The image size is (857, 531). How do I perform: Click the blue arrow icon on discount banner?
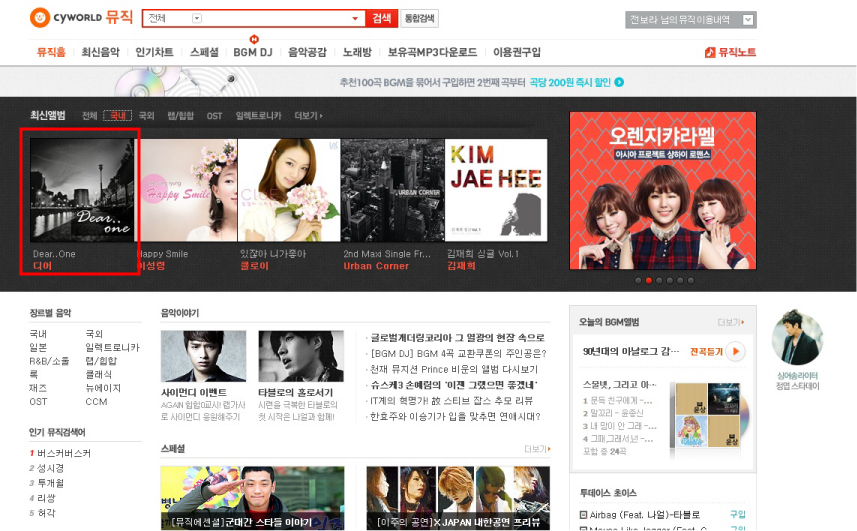(619, 82)
